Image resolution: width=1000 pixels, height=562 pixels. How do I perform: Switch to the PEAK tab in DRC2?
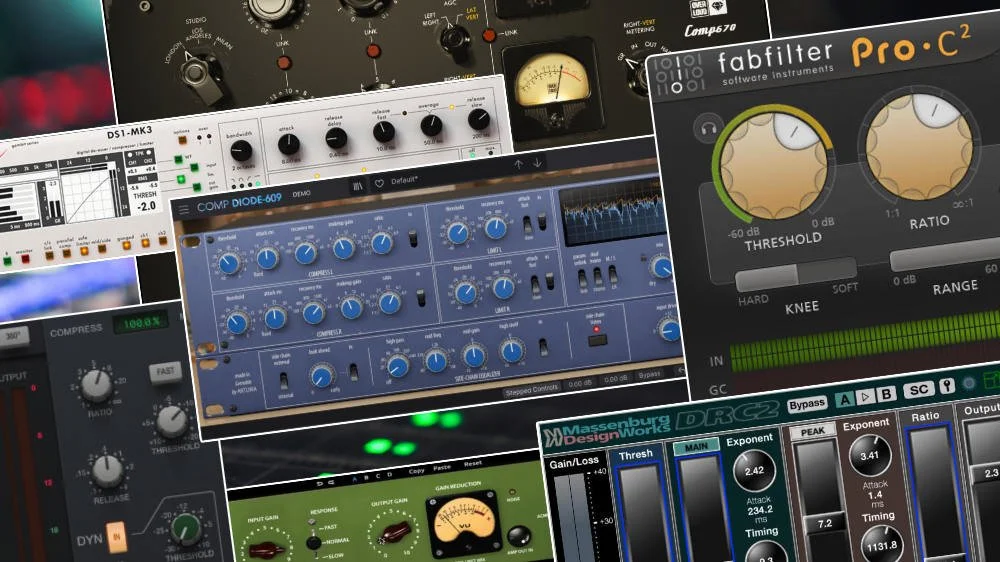[812, 432]
